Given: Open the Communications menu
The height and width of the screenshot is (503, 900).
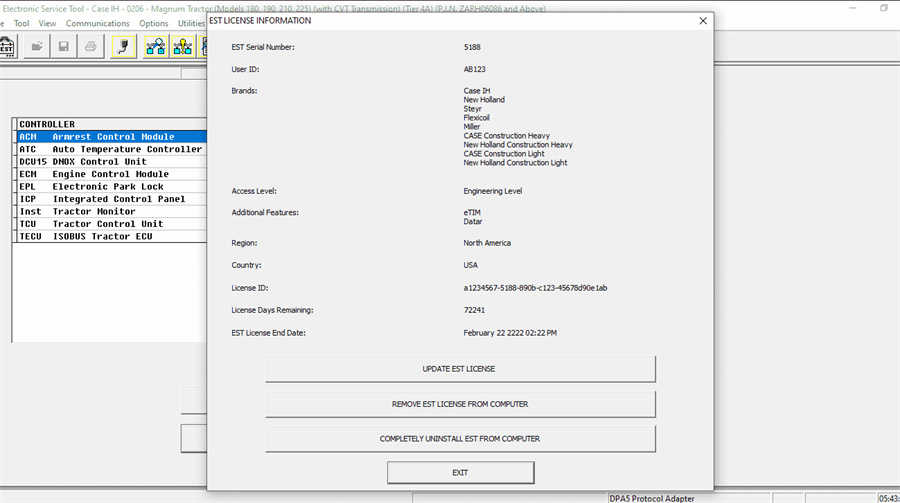Looking at the screenshot, I should tap(98, 24).
